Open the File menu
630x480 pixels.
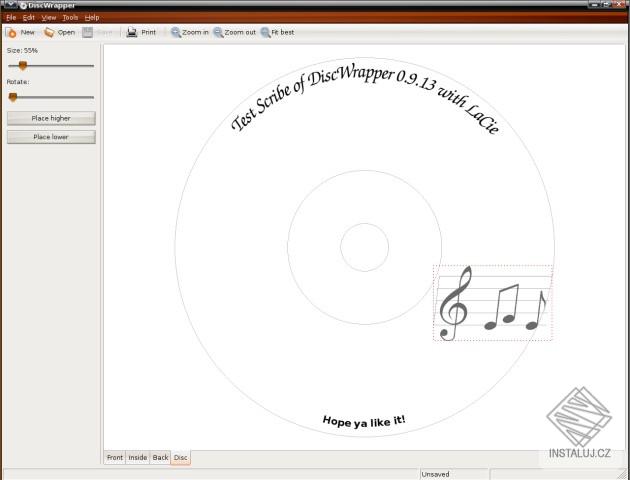tap(11, 18)
